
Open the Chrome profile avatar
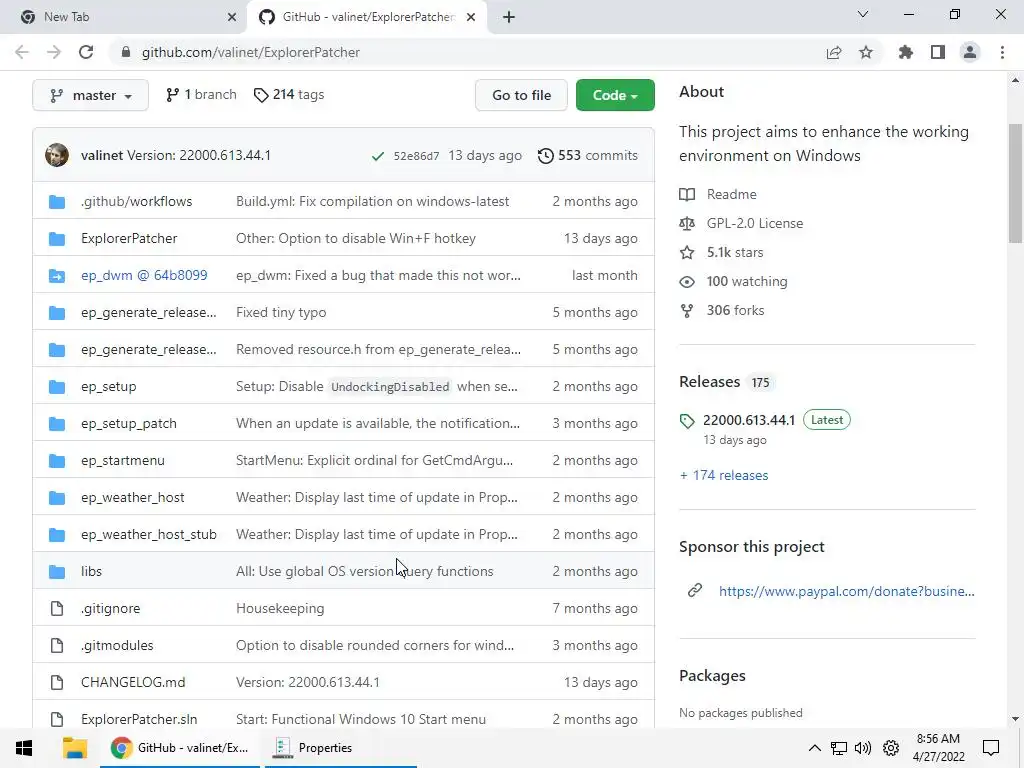tap(970, 52)
